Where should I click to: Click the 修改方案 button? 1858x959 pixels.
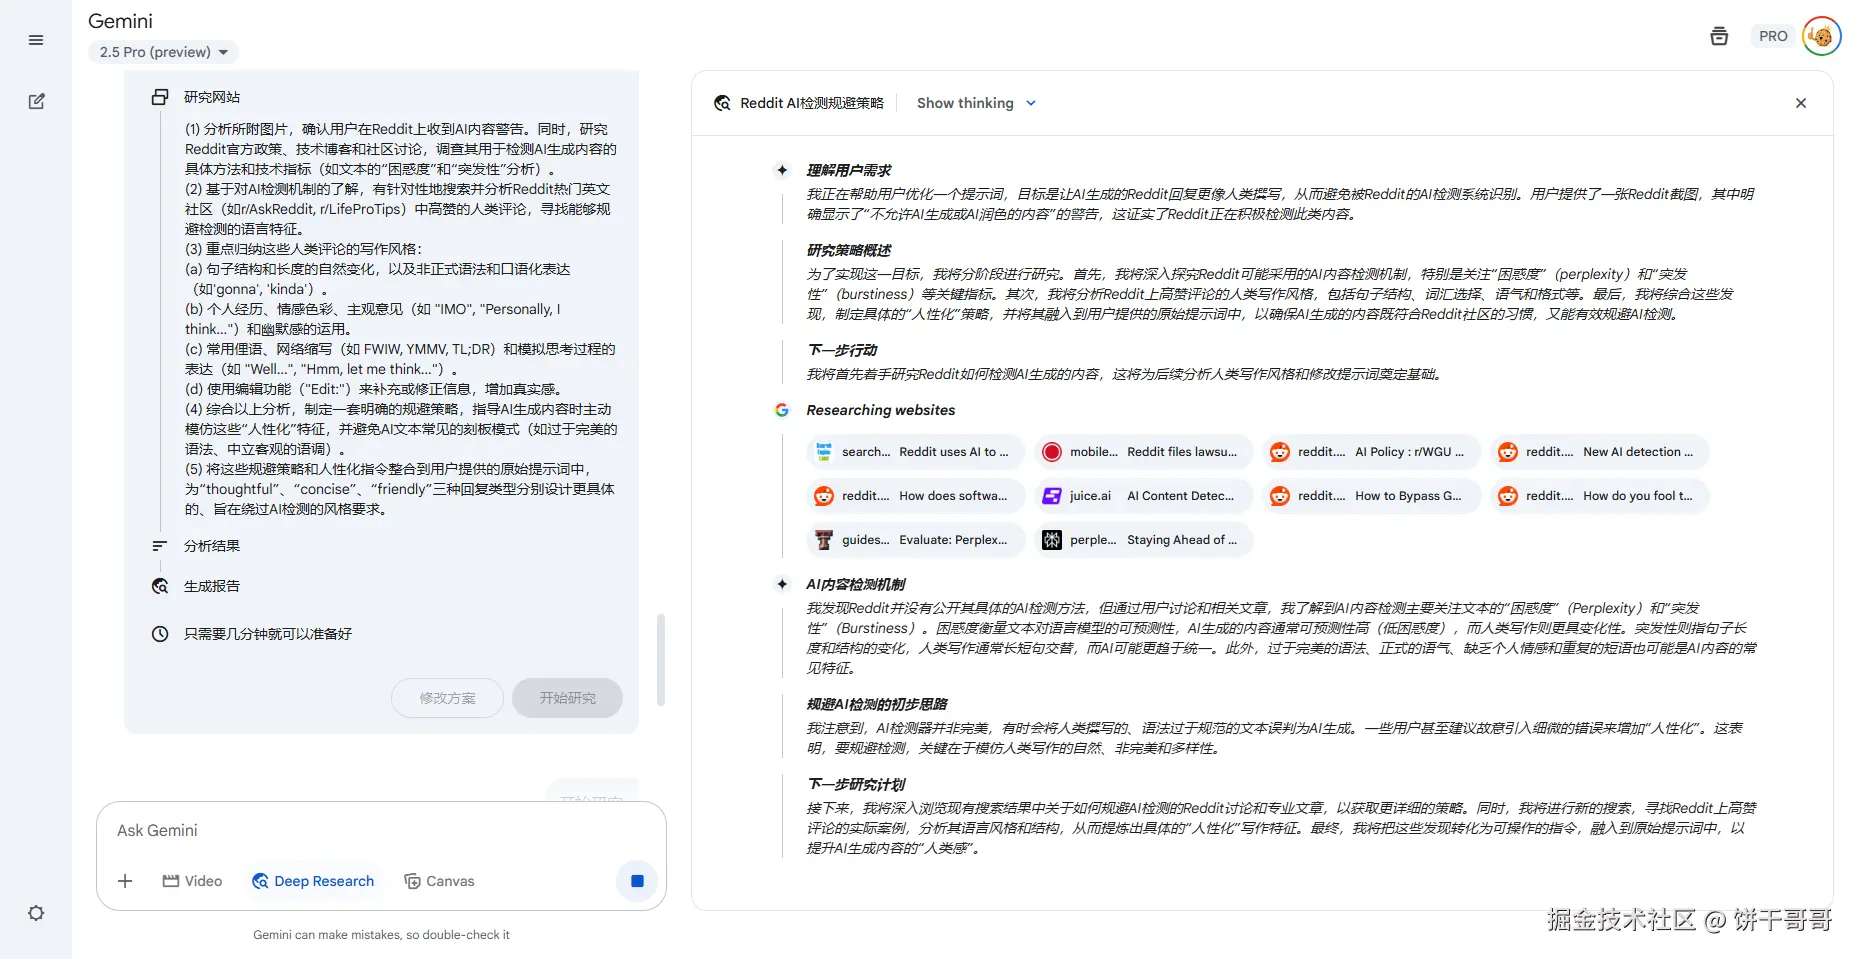coord(447,698)
